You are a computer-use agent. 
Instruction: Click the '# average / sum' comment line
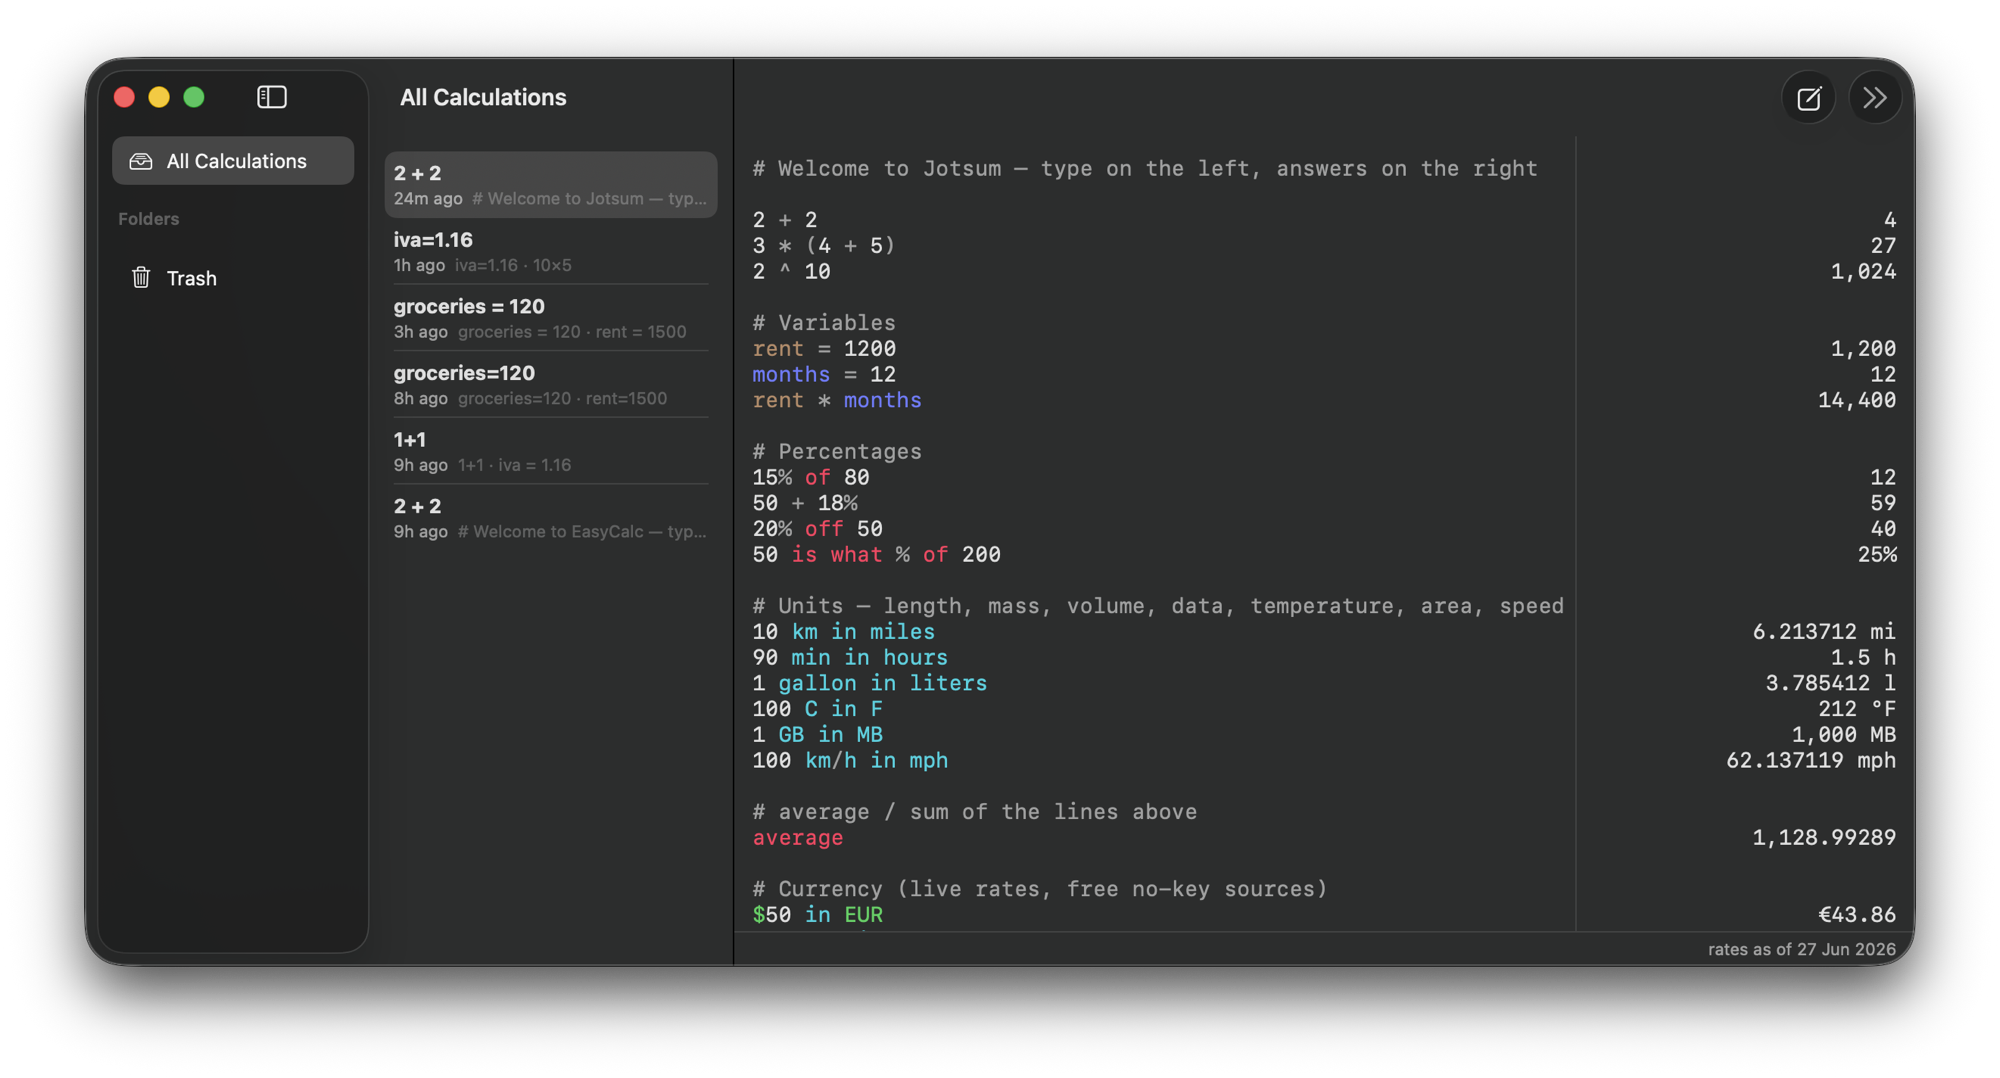975,811
